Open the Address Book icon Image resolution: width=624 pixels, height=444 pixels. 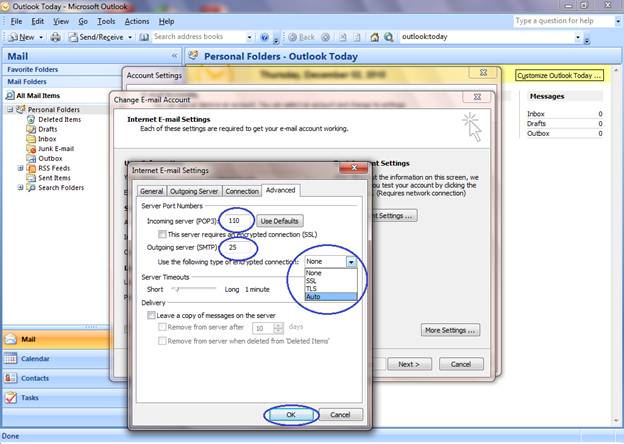click(x=144, y=37)
